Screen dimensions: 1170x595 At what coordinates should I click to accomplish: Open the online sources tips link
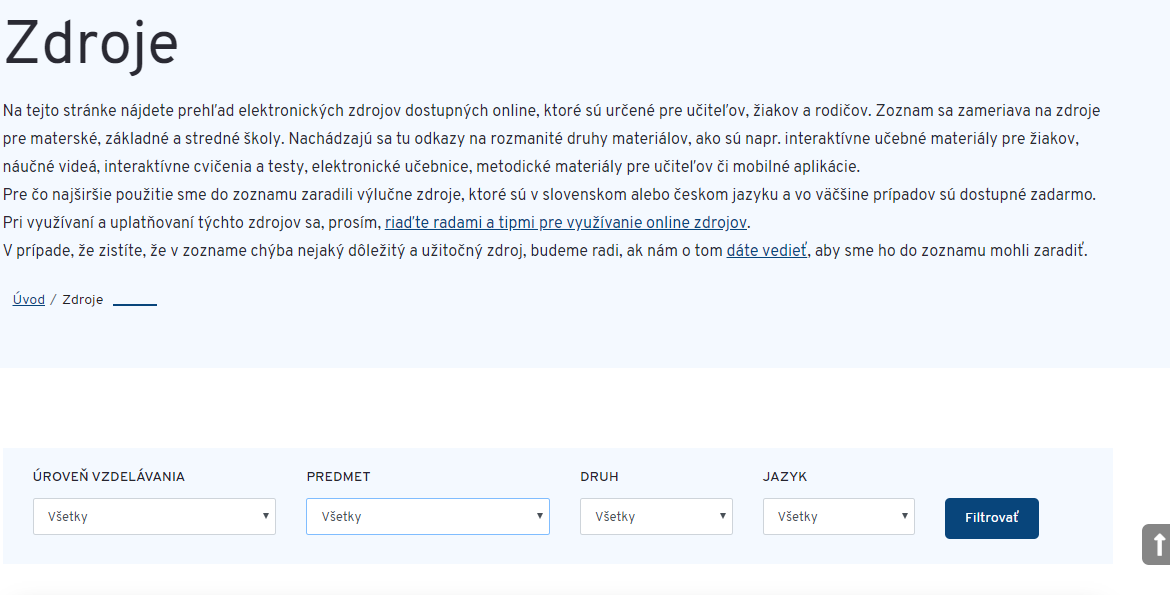coord(566,222)
